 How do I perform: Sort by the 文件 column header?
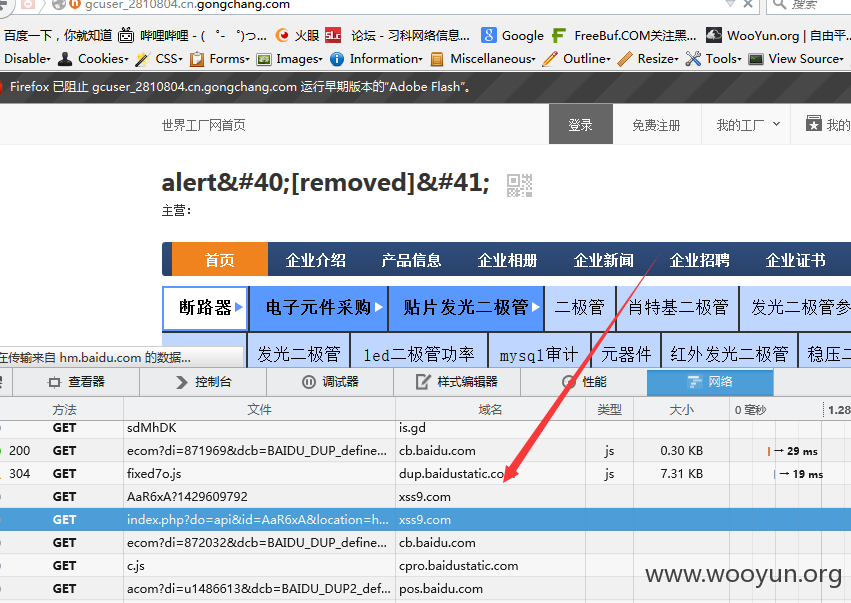pyautogui.click(x=259, y=410)
